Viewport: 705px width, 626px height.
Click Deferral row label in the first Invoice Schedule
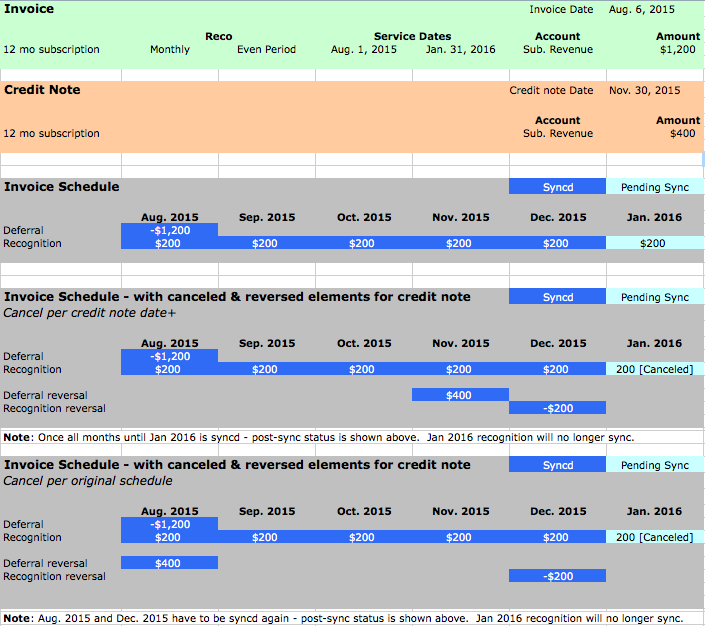(x=23, y=231)
